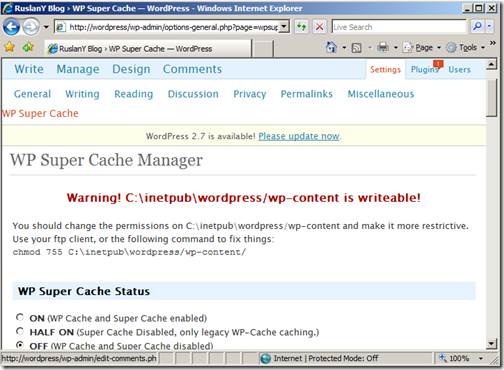
Task: Click the Tools menu gear icon
Action: point(451,48)
